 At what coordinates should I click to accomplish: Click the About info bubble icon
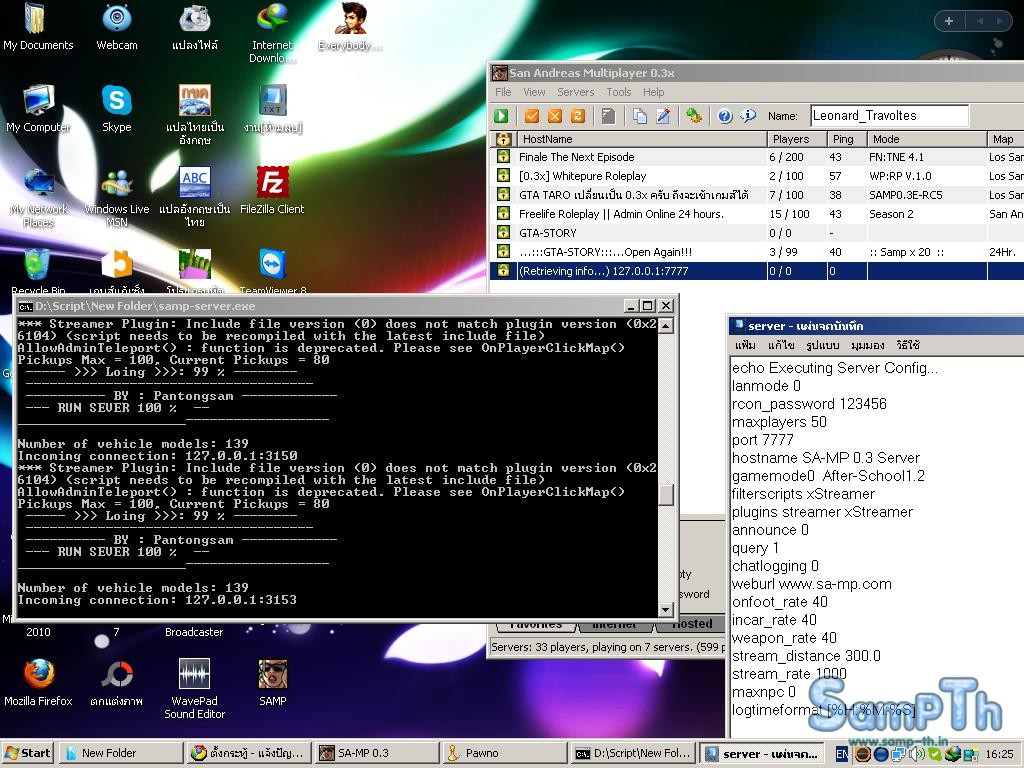[747, 116]
